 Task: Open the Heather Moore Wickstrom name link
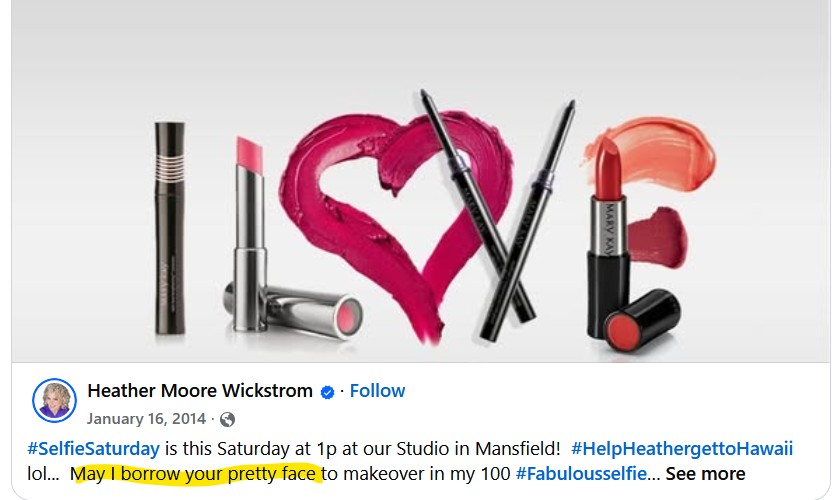click(200, 391)
